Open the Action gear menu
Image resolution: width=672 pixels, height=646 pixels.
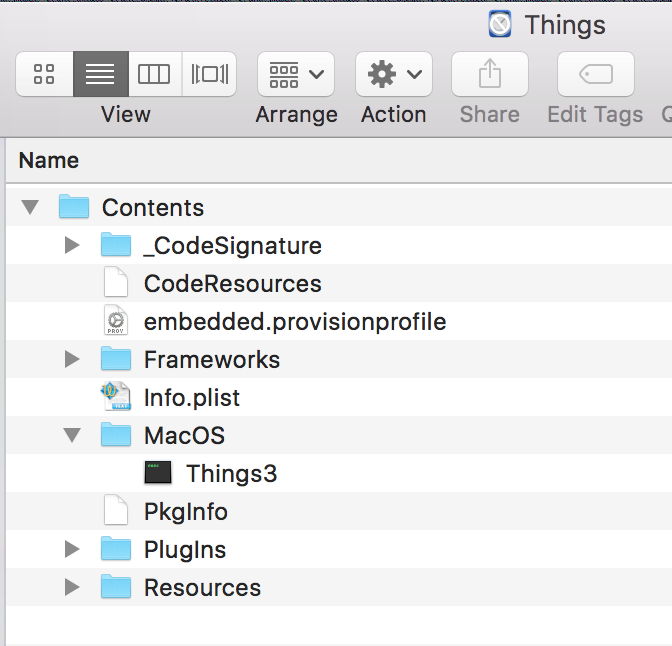pos(393,74)
